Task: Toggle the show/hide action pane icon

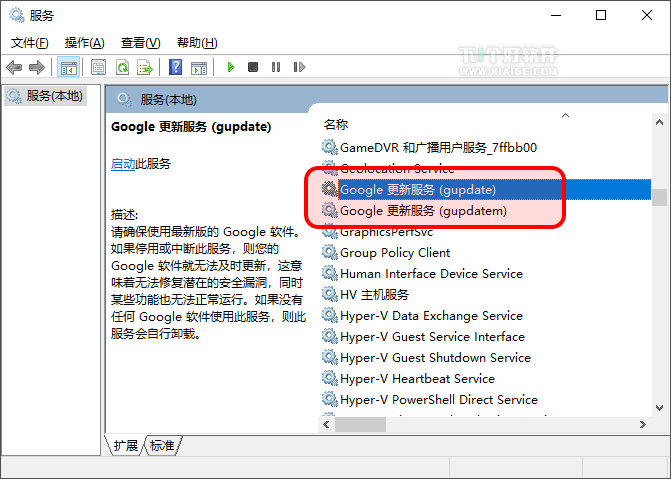Action: tap(199, 67)
